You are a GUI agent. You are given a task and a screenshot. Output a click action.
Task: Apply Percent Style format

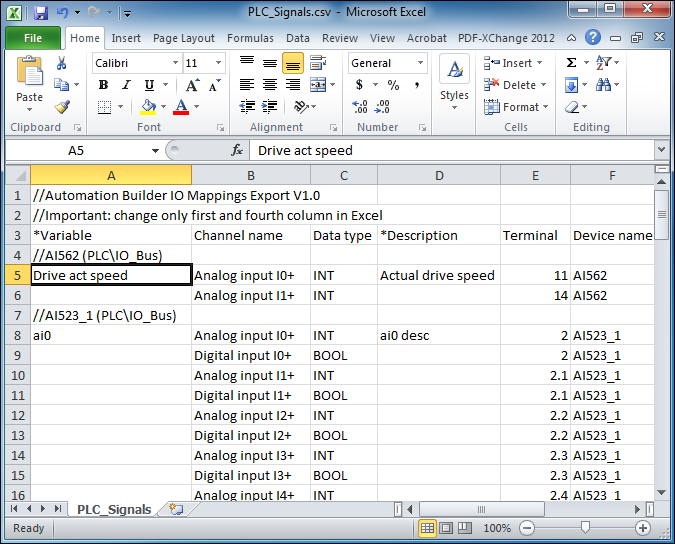pos(393,85)
